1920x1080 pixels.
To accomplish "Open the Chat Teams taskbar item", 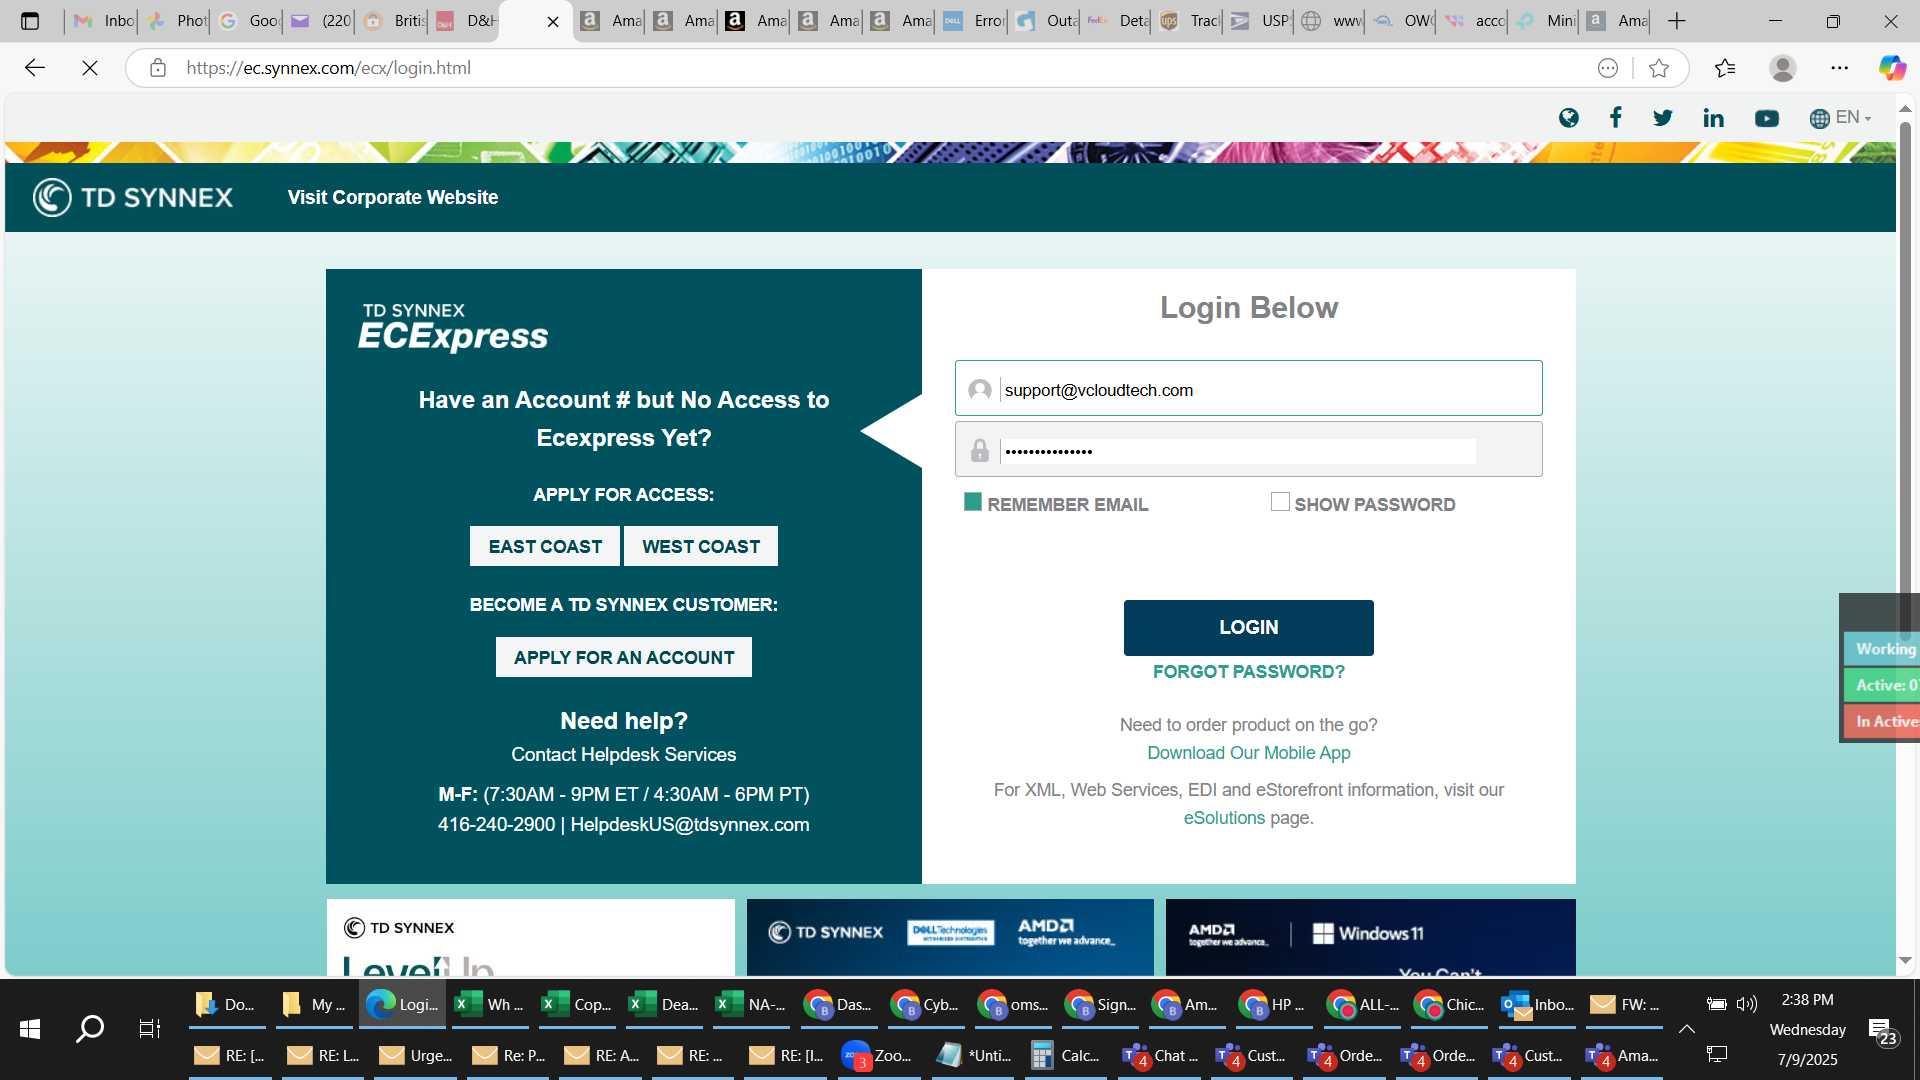I will pos(1160,1055).
